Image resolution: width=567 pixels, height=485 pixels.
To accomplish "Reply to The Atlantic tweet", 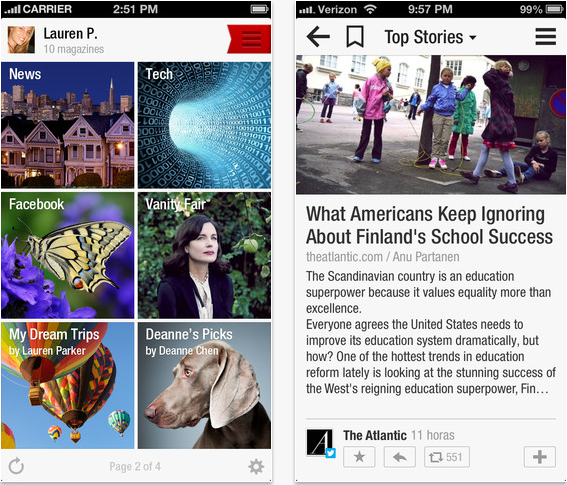I will point(400,457).
